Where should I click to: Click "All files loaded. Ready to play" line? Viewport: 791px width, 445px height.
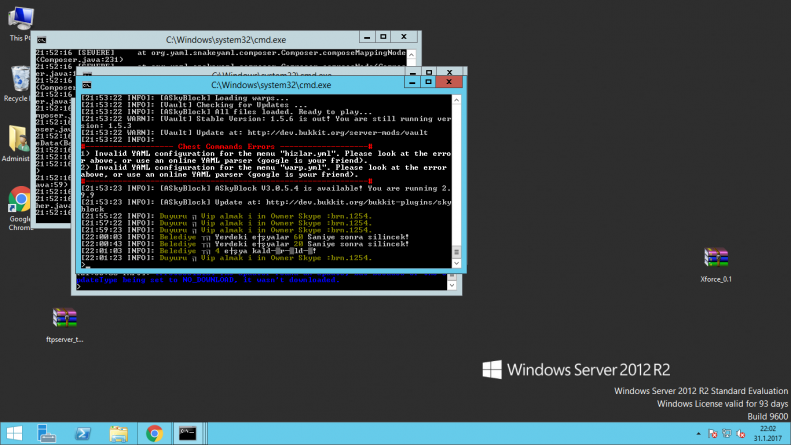pyautogui.click(x=227, y=112)
